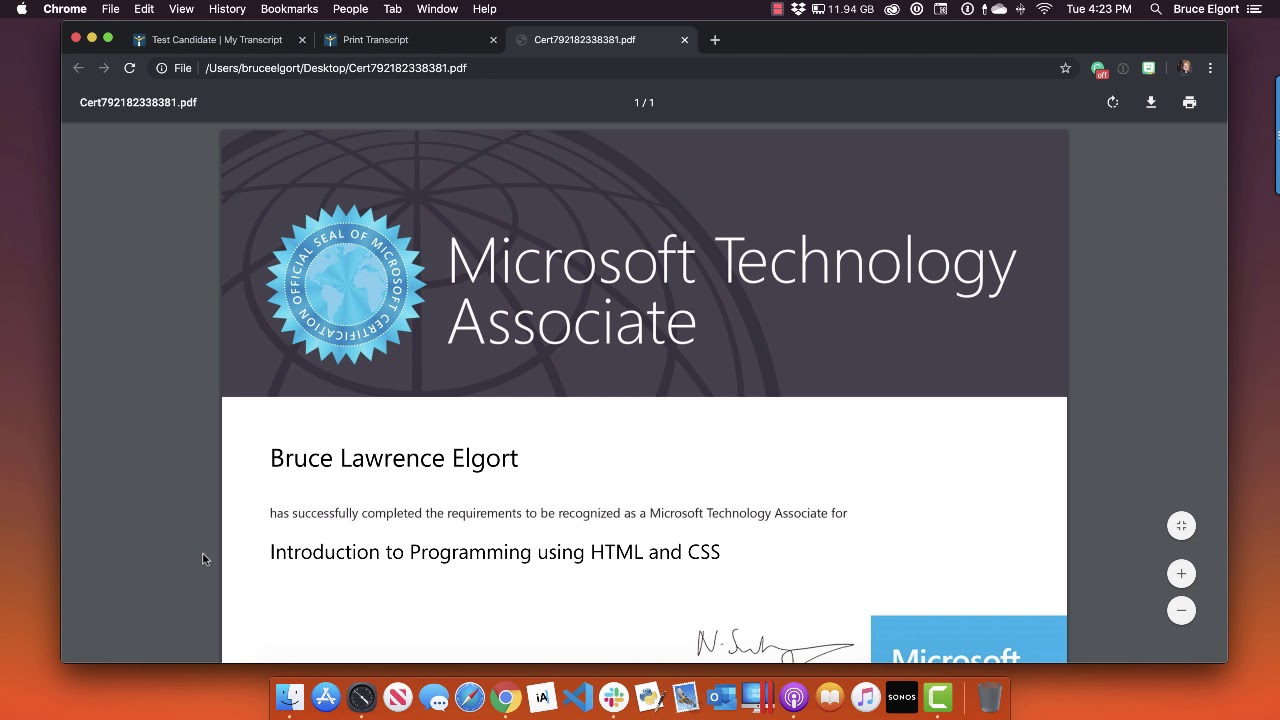This screenshot has width=1280, height=720.
Task: Open Podcasts from the dock
Action: pyautogui.click(x=794, y=697)
